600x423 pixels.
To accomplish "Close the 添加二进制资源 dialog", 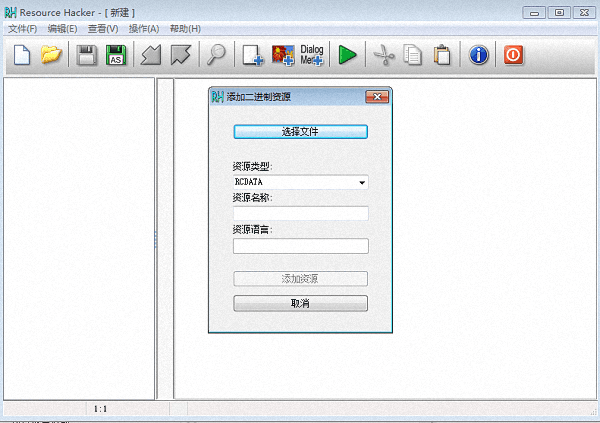I will (x=377, y=97).
